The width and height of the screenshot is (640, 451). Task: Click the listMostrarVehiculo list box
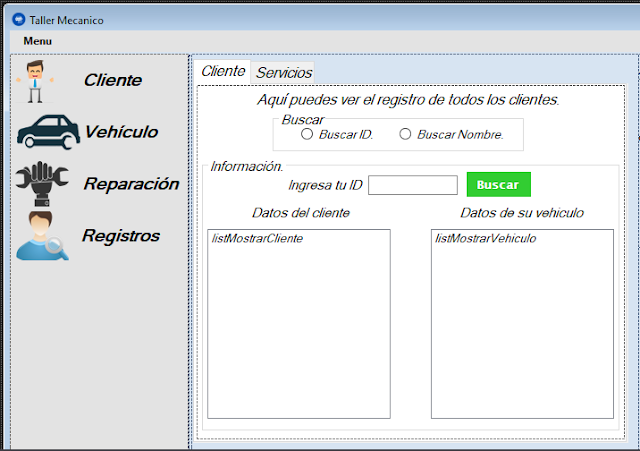tap(522, 324)
